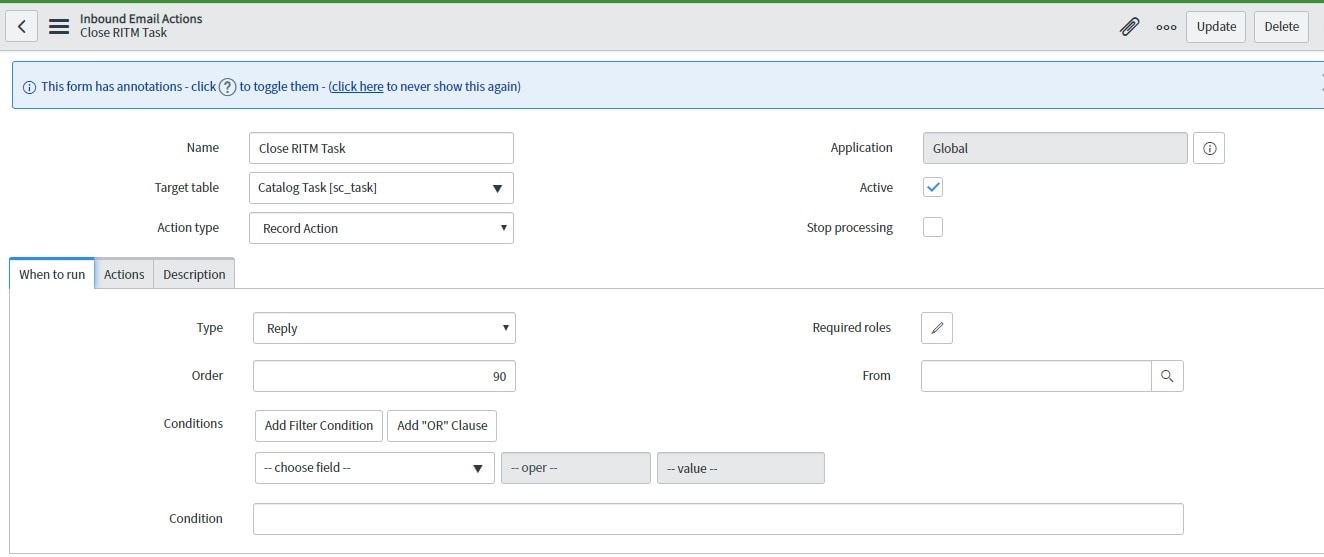Expand the Action type dropdown
1324x557 pixels.
click(x=381, y=228)
